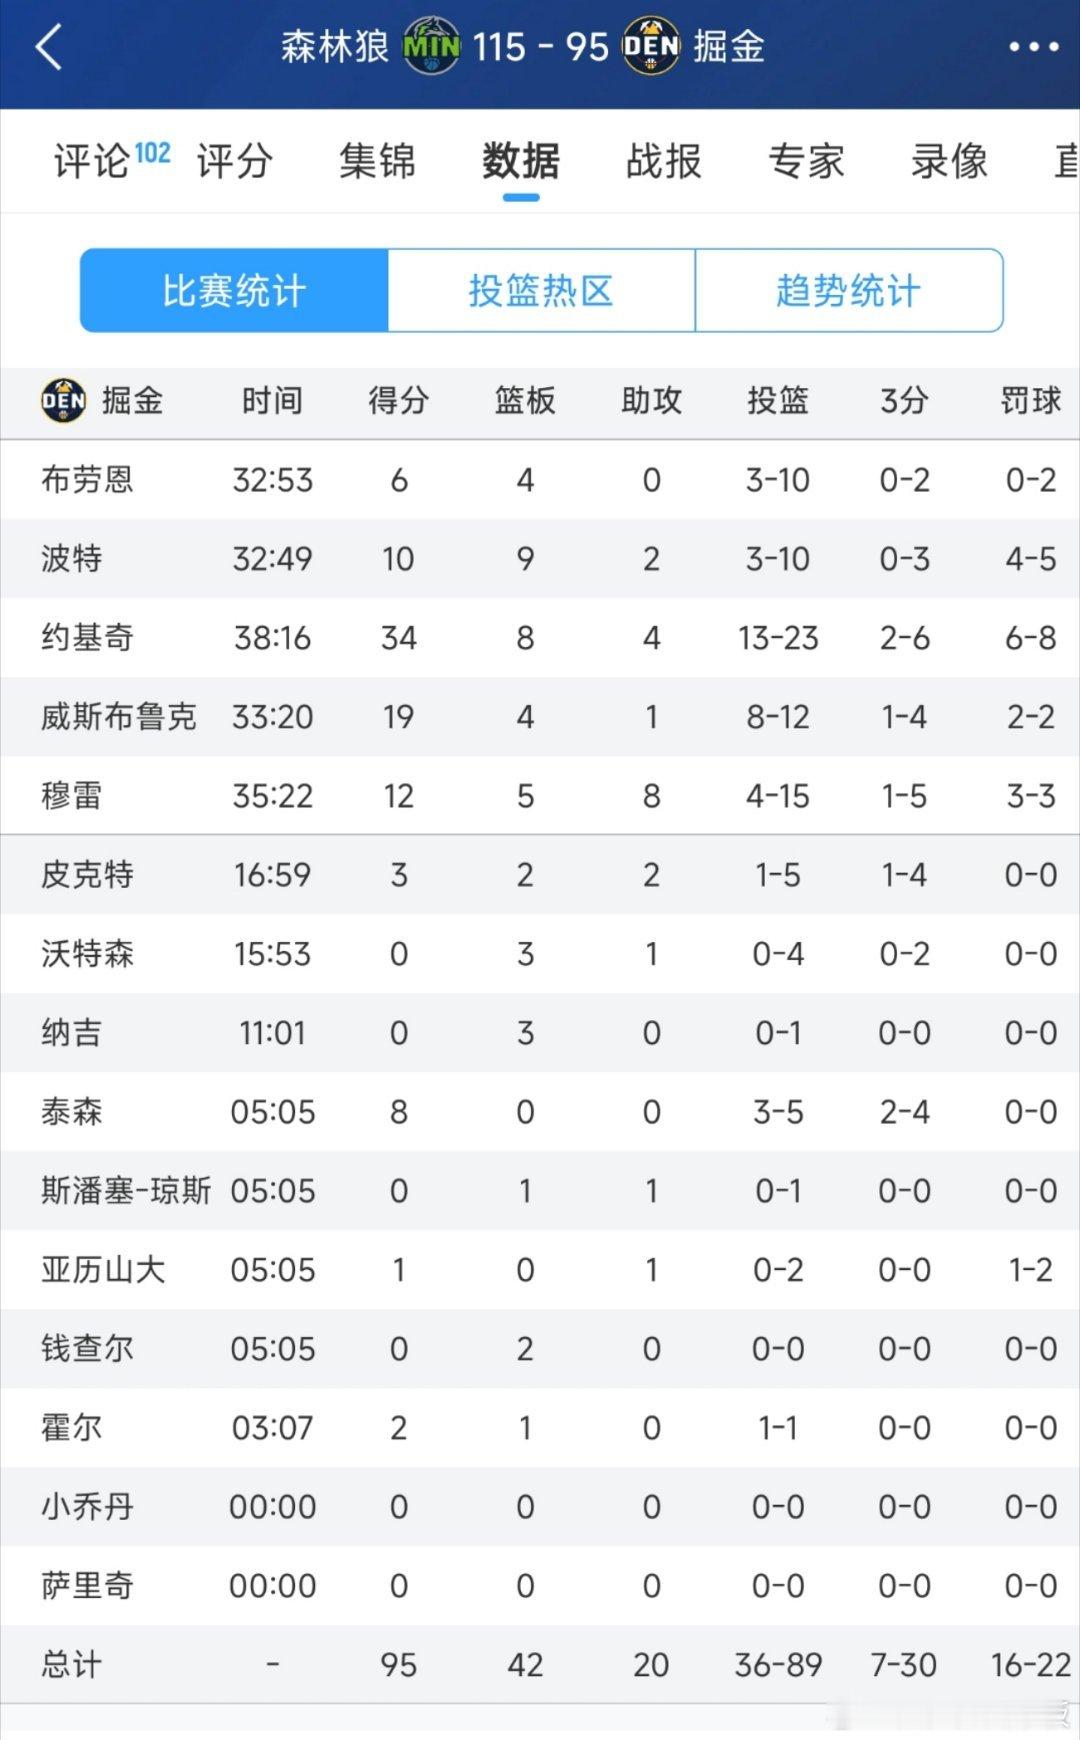Switch to the 评论 tab
This screenshot has height=1740, width=1080.
pyautogui.click(x=92, y=161)
